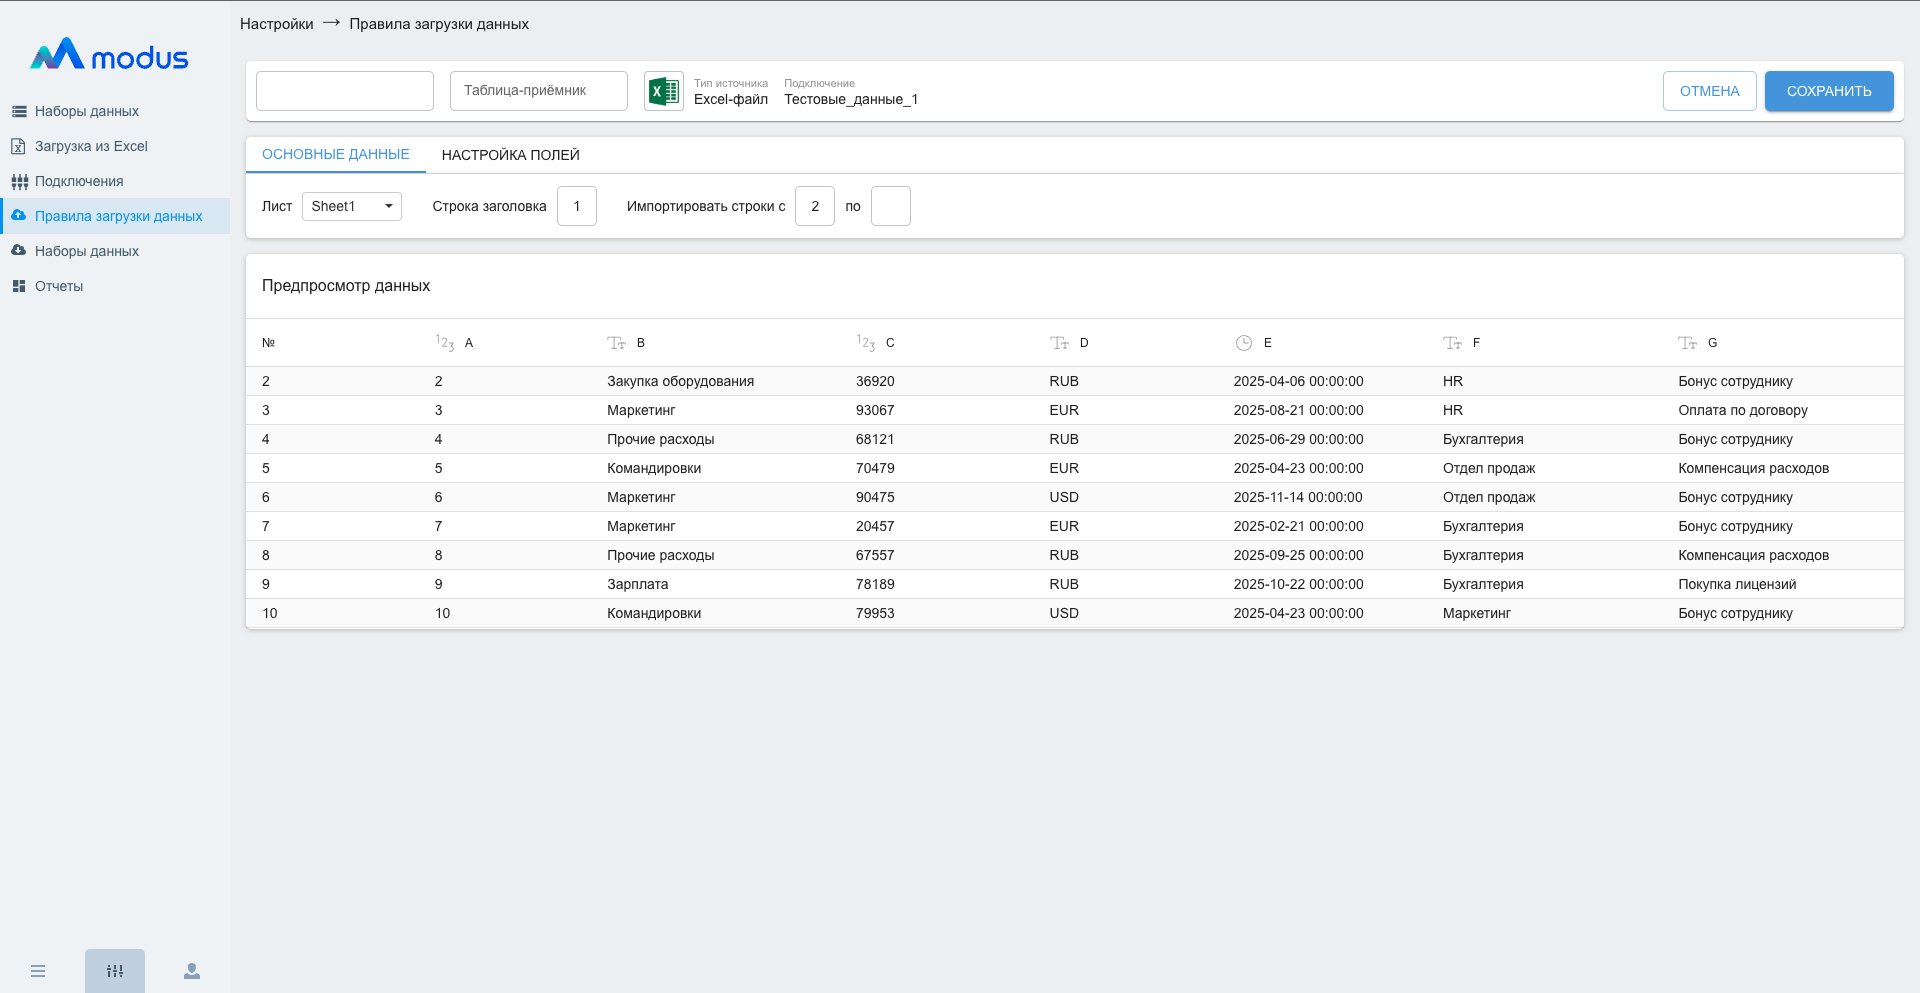Go to Подключения in the sidebar
This screenshot has width=1920, height=993.
(x=79, y=181)
